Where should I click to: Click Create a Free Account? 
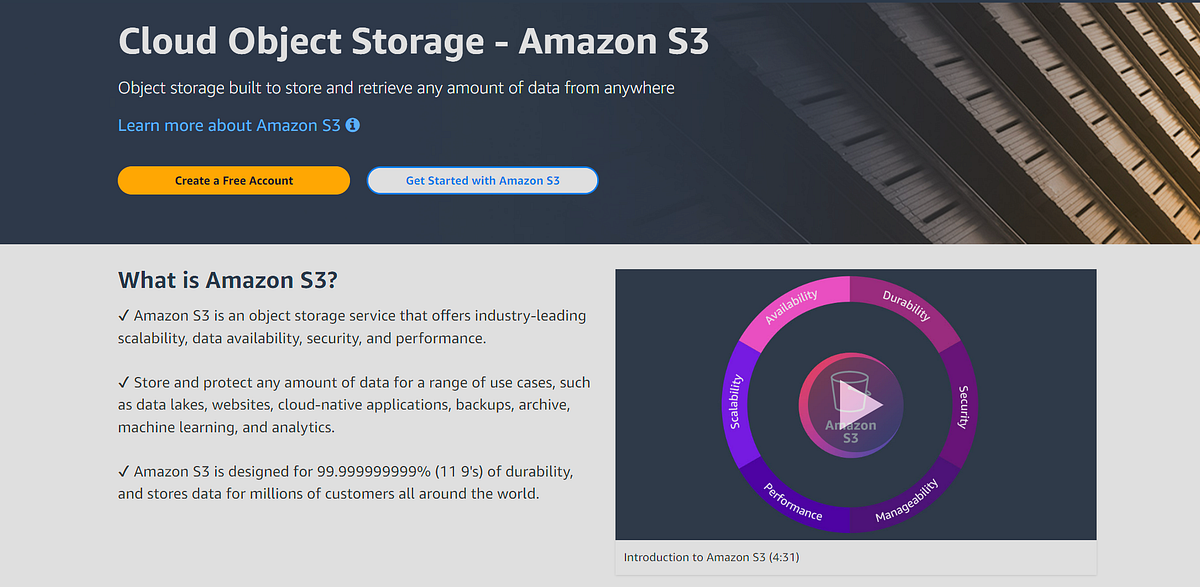(x=233, y=180)
